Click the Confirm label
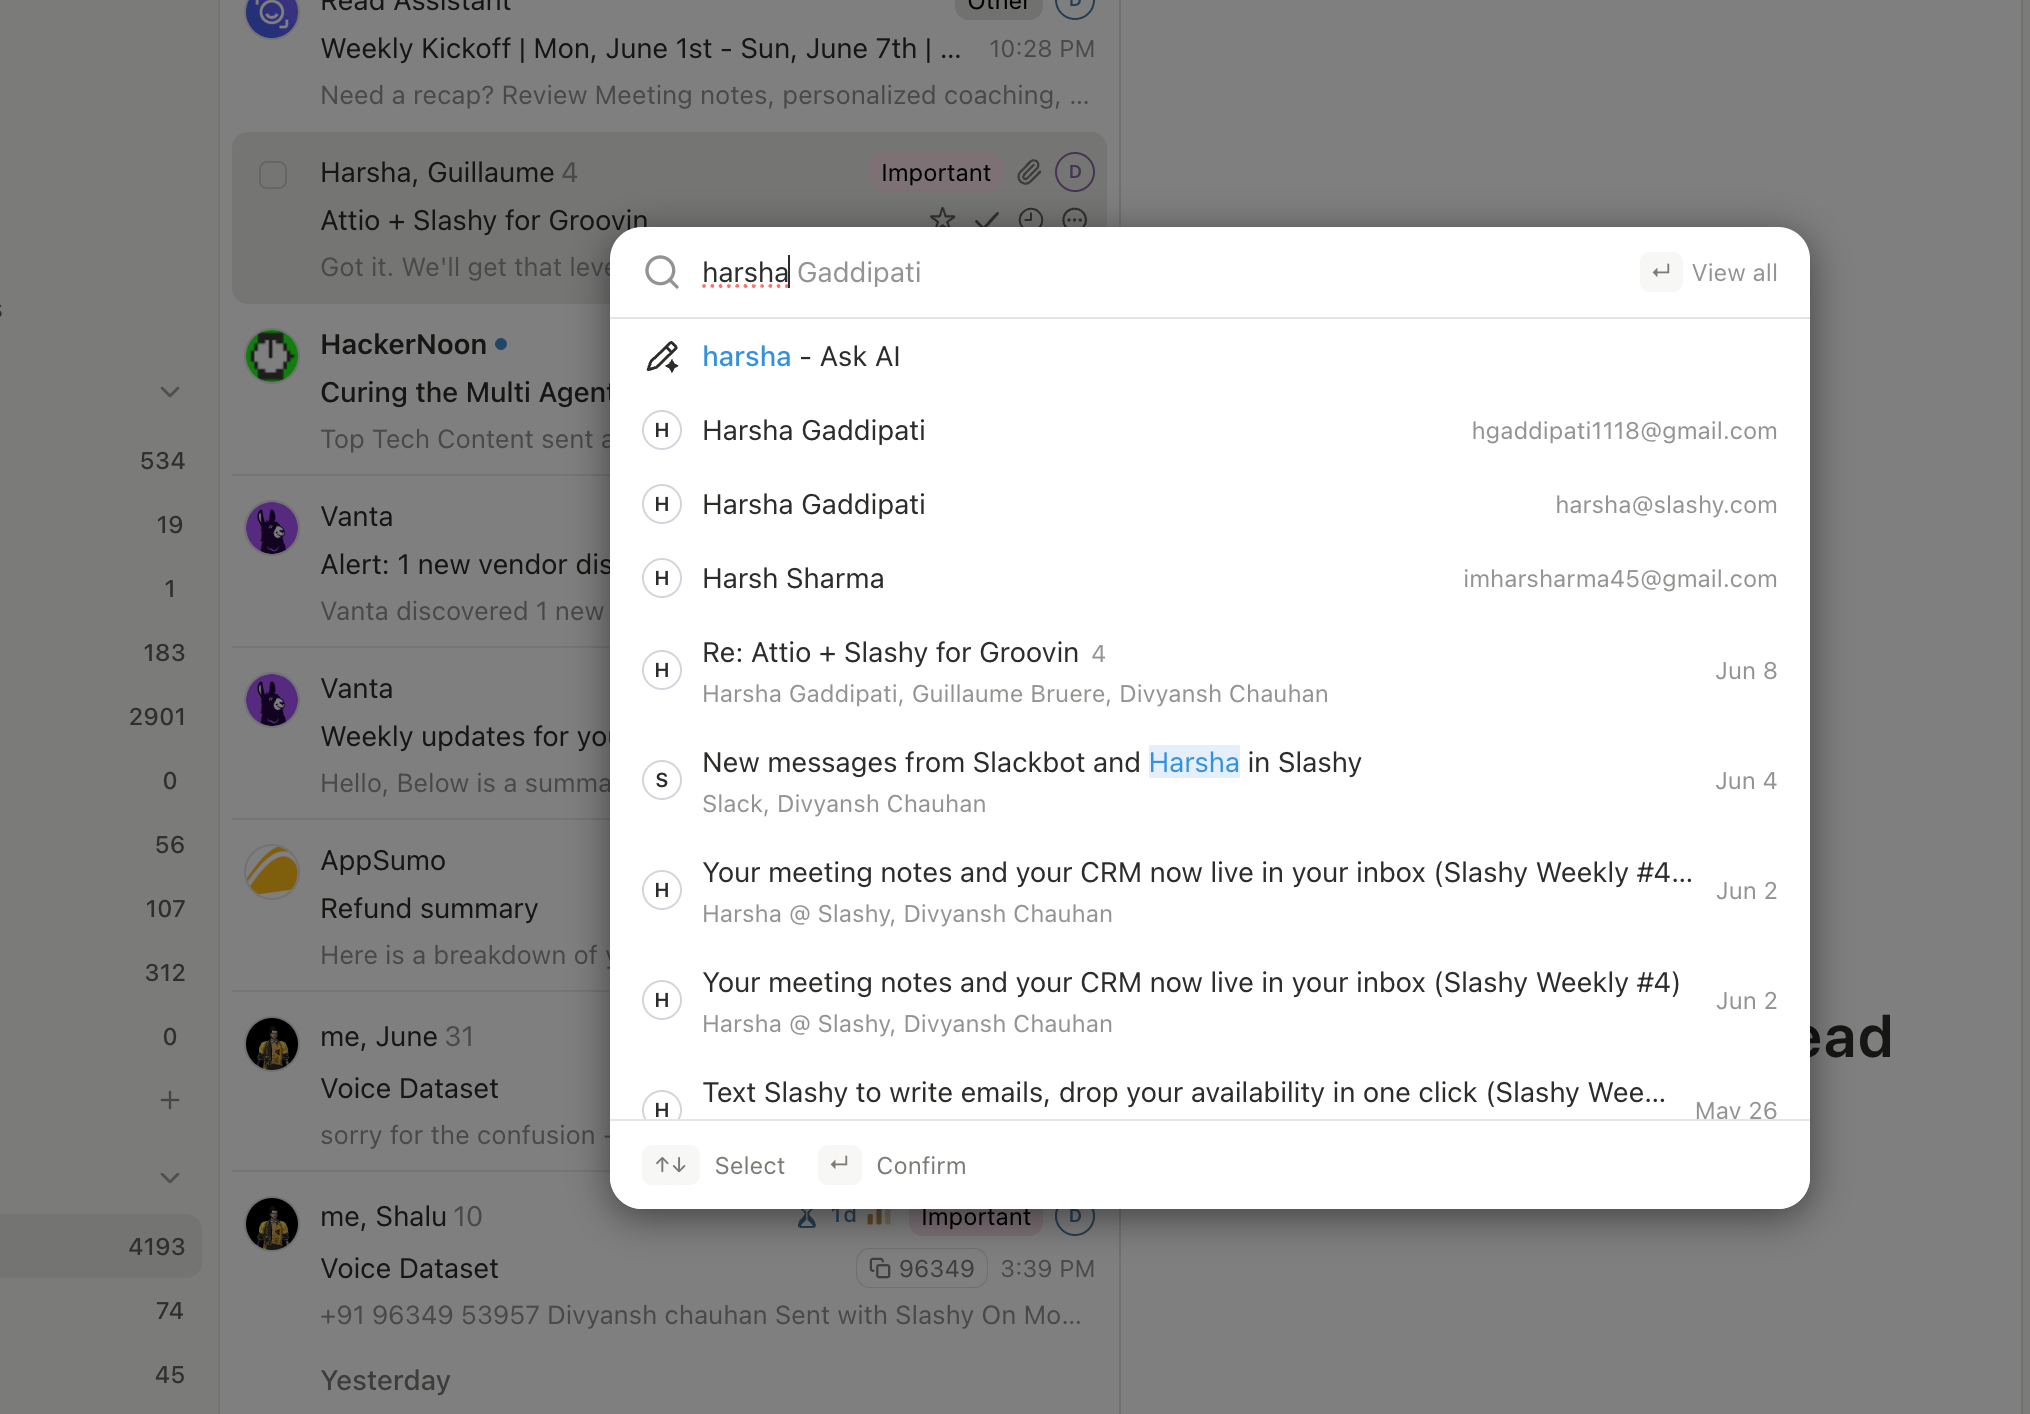 [921, 1166]
